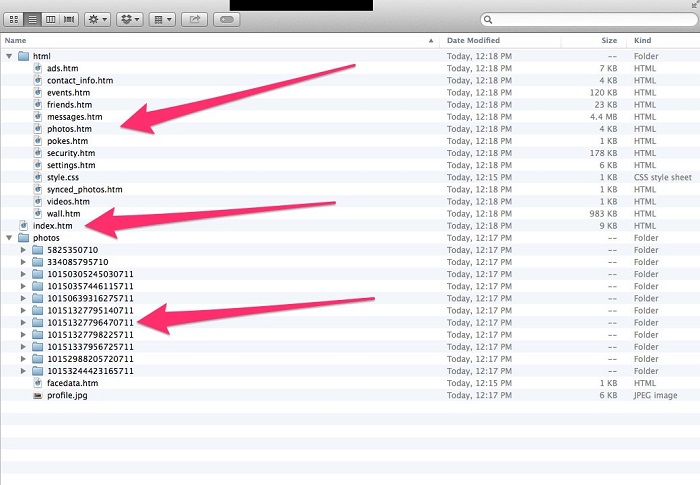The image size is (700, 485).
Task: Select messages.htm file icon
Action: point(38,116)
